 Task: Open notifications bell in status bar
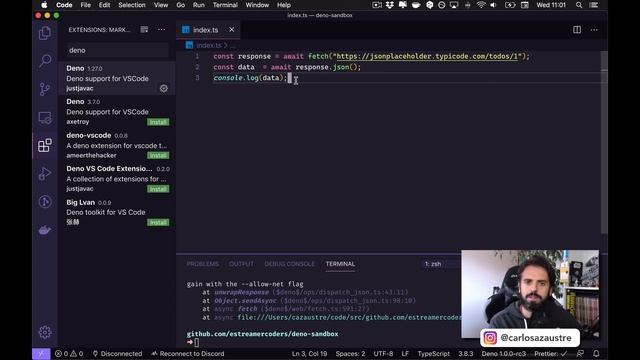[596, 353]
